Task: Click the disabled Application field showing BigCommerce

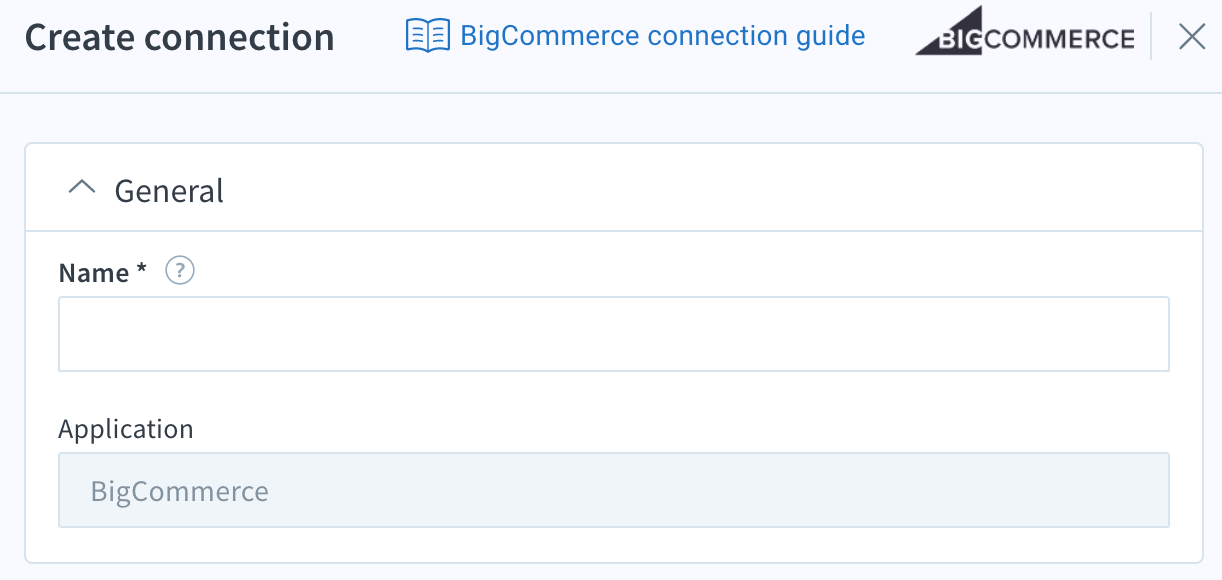Action: 613,491
